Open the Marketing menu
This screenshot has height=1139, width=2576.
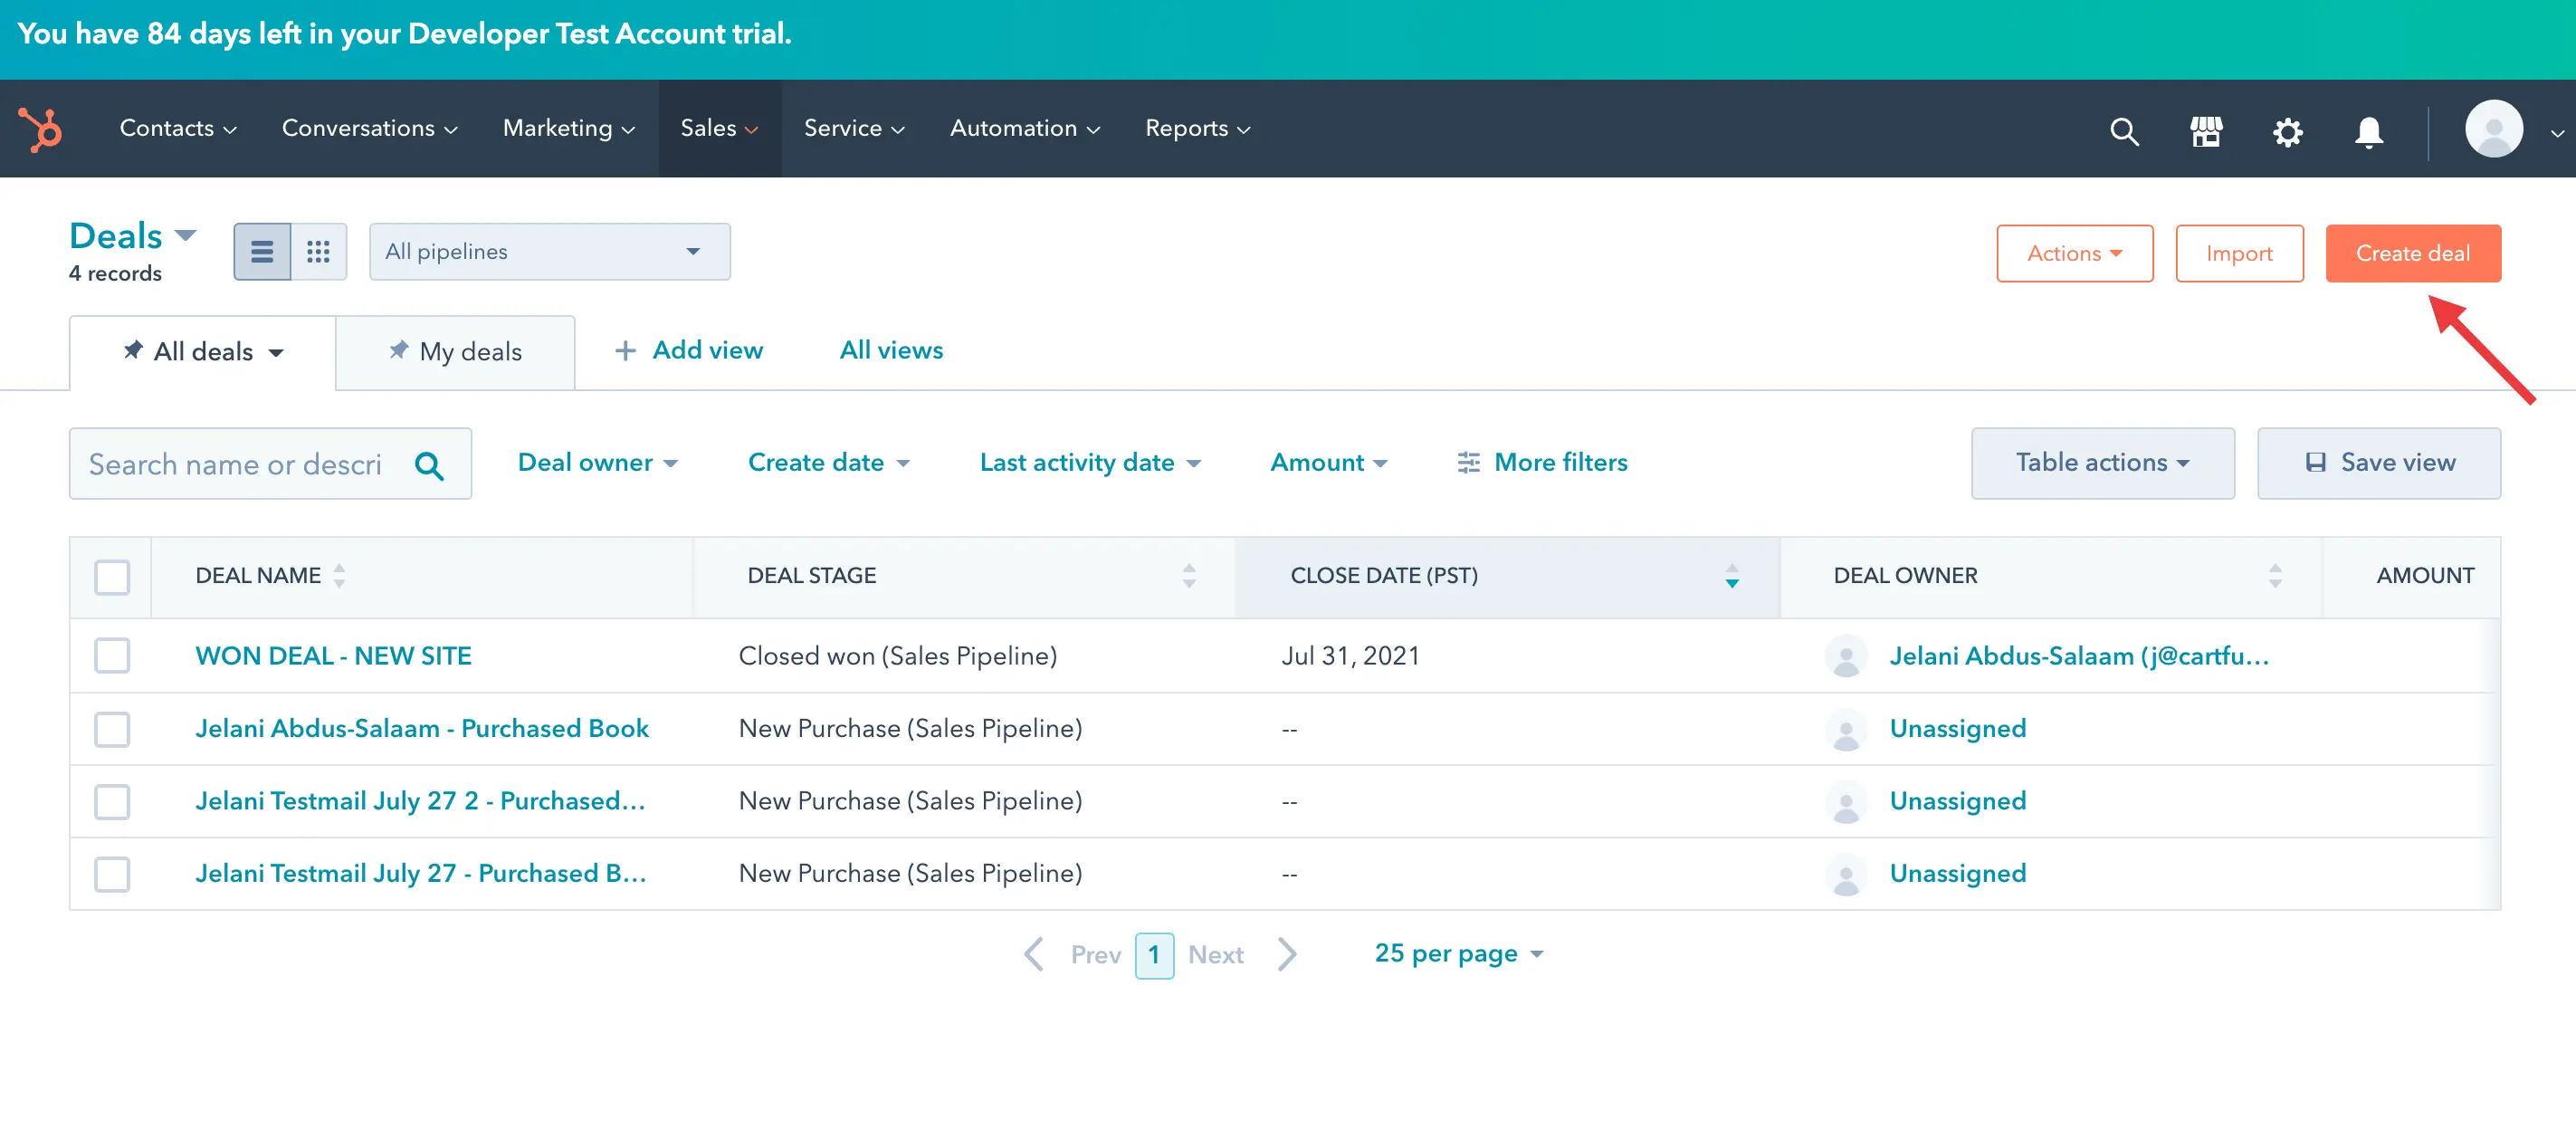click(x=568, y=129)
